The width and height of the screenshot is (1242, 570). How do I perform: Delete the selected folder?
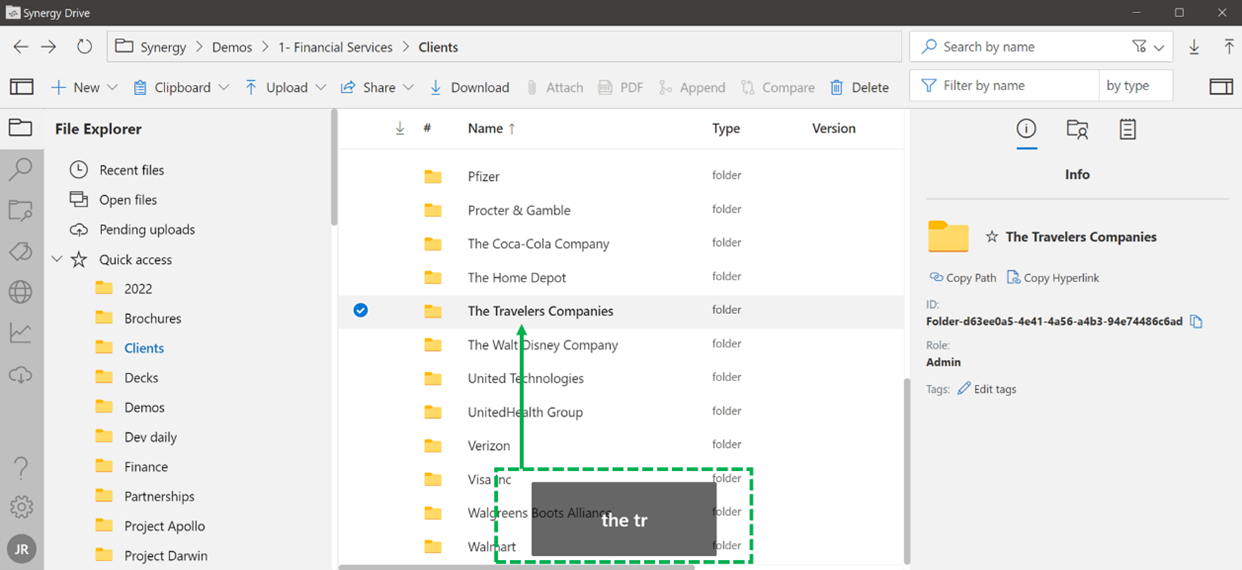859,87
